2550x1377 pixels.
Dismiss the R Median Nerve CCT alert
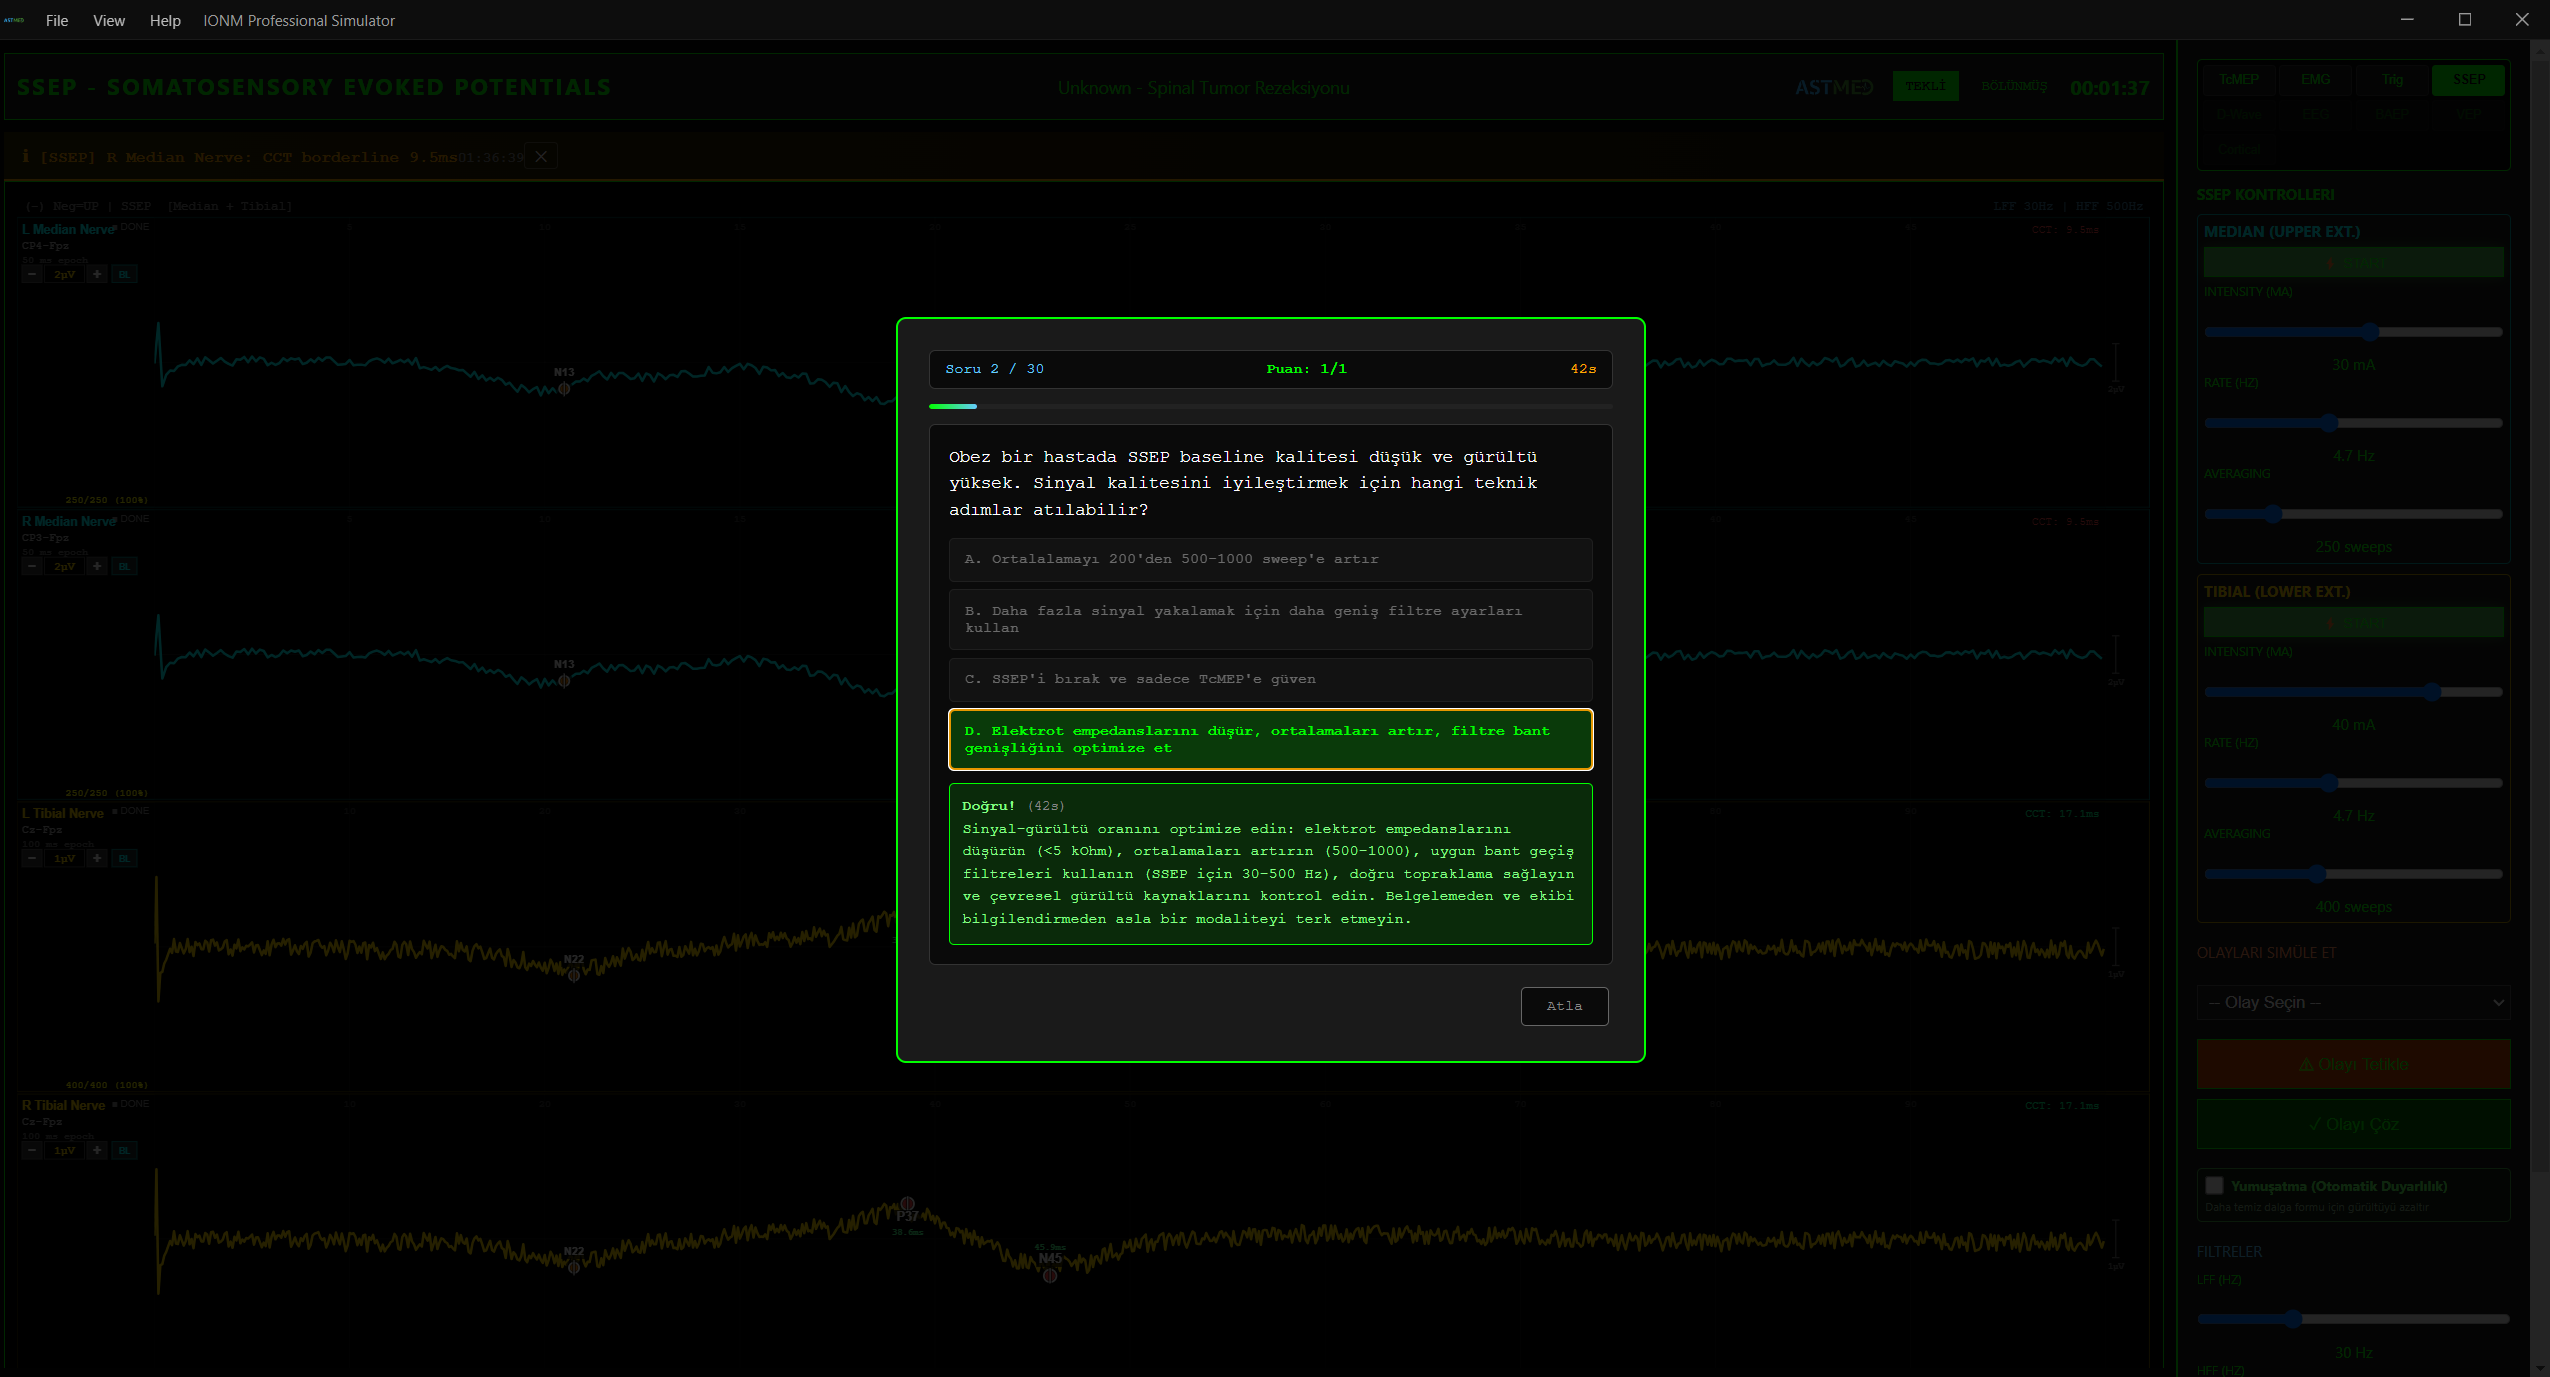click(541, 156)
